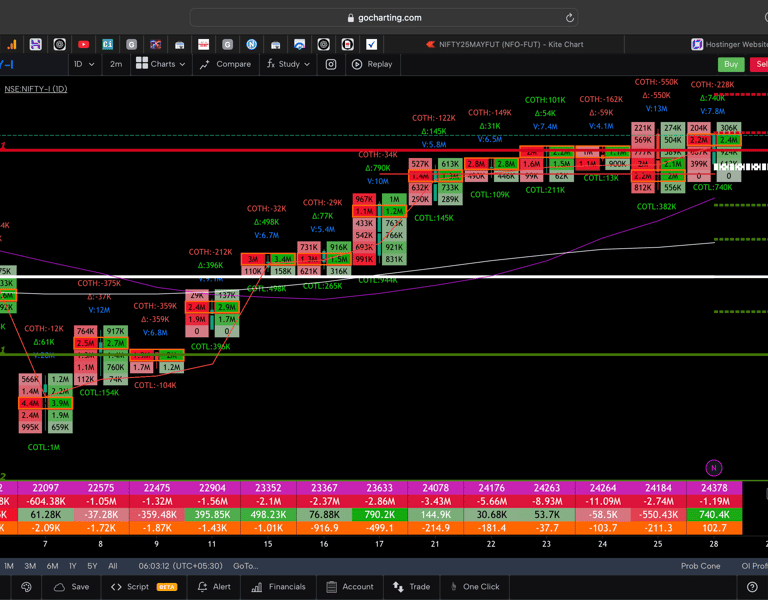Viewport: 768px width, 600px height.
Task: Click the 740.4K delta cell
Action: (x=714, y=515)
